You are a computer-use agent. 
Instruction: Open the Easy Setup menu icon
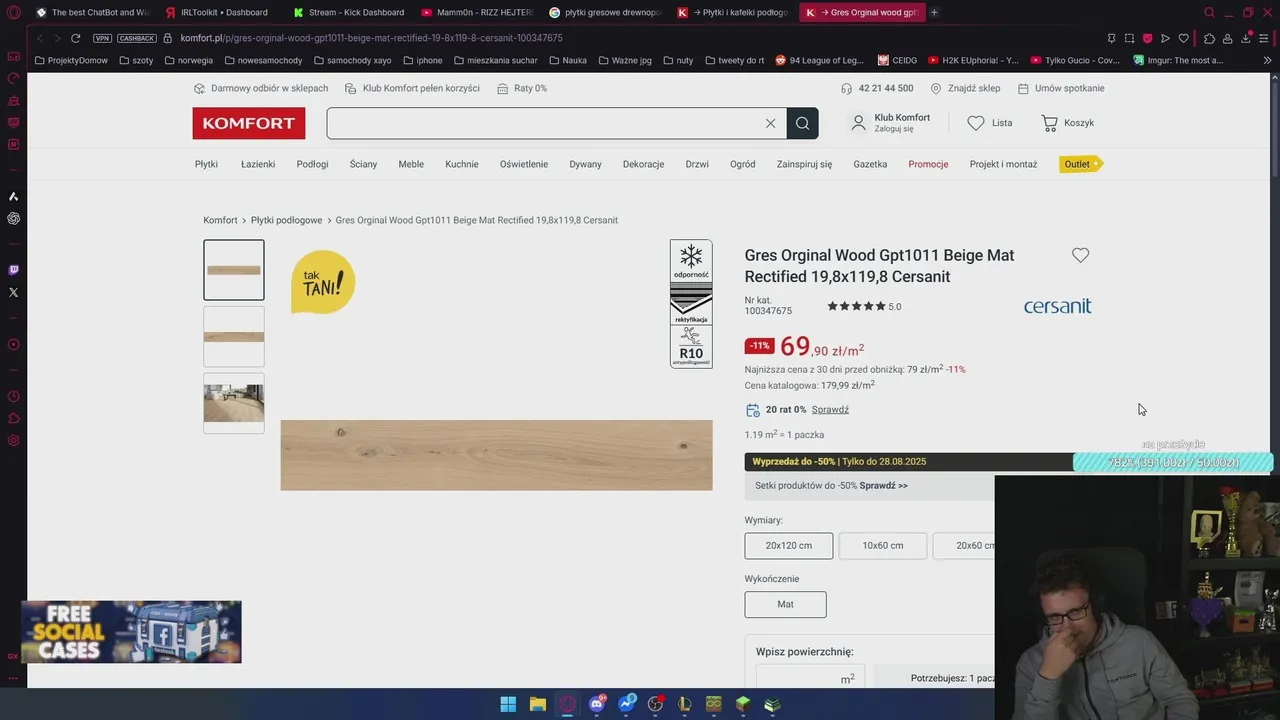pos(1265,38)
